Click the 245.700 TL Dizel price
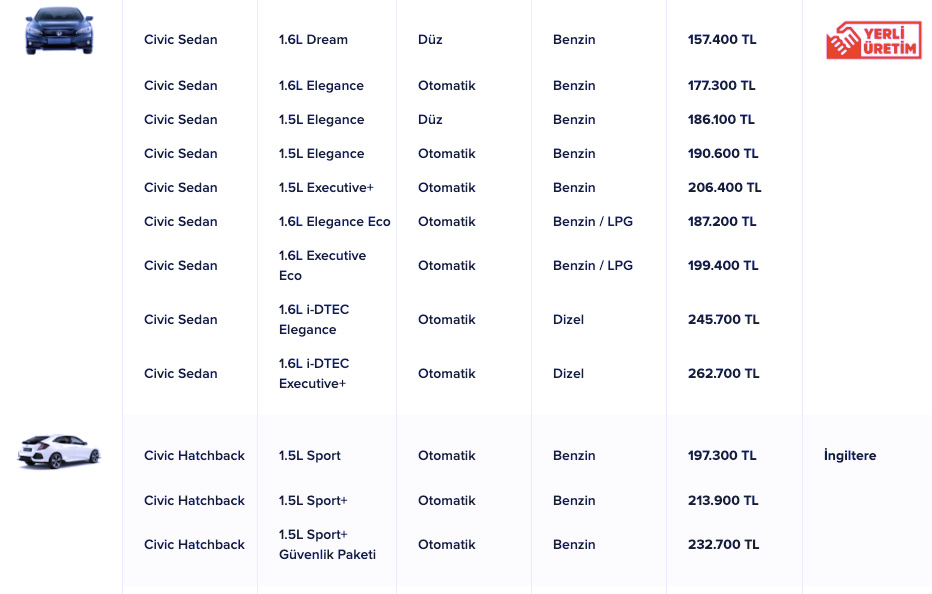 723,320
